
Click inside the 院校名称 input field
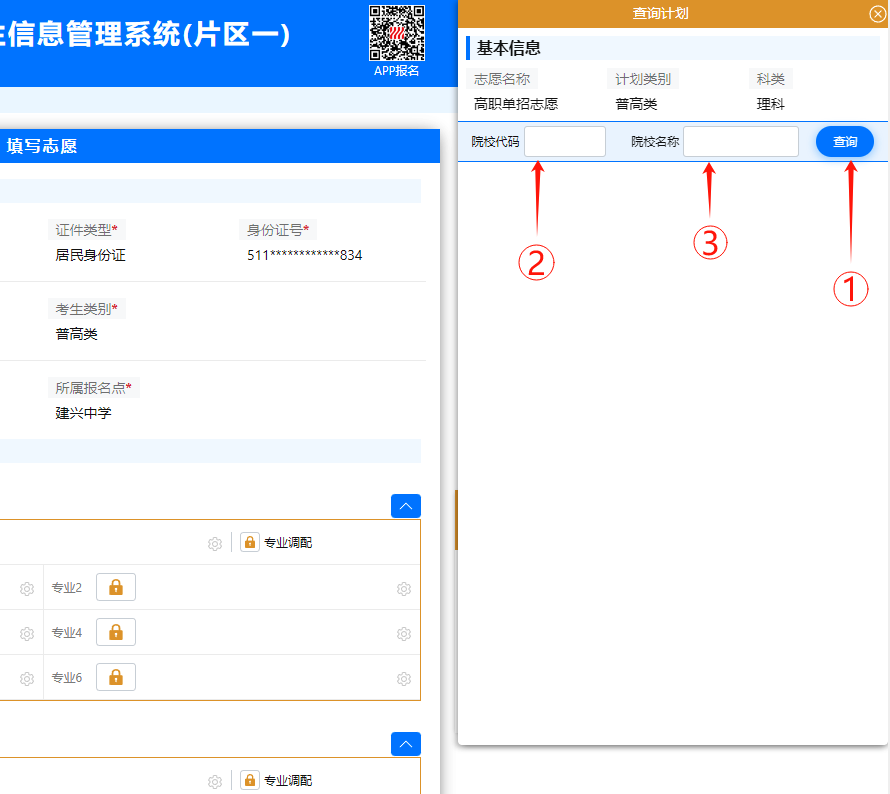[740, 141]
